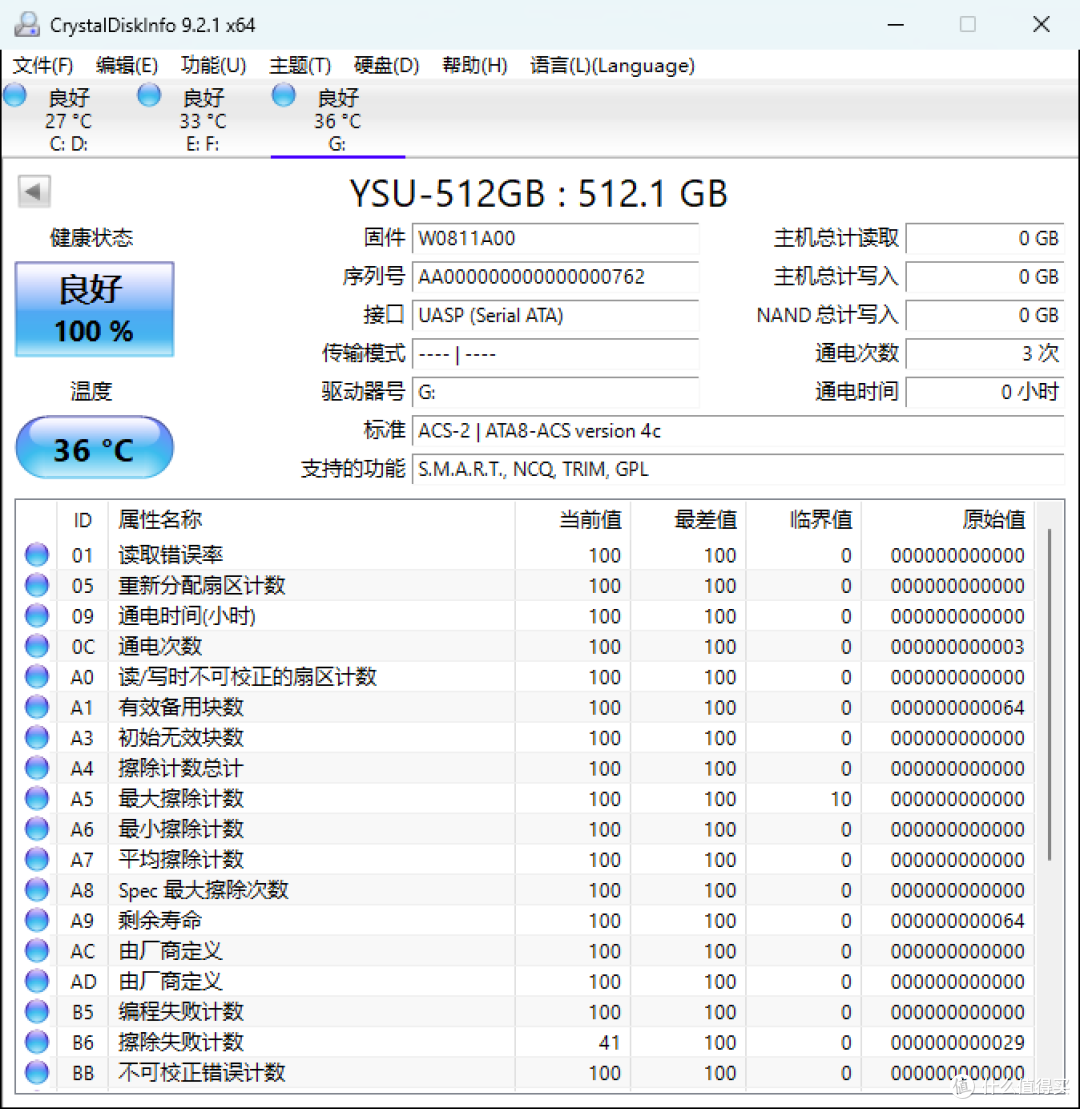Click the status icon for A7 平均擦除计数
Screen dimensions: 1080x1109
[x=37, y=859]
